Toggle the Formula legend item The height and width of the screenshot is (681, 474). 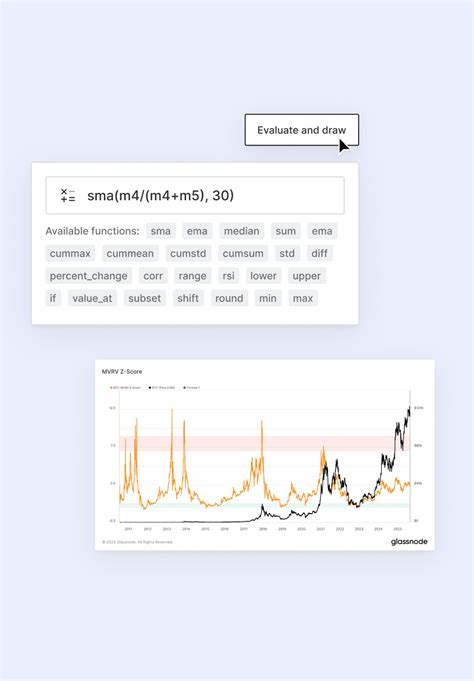click(192, 387)
